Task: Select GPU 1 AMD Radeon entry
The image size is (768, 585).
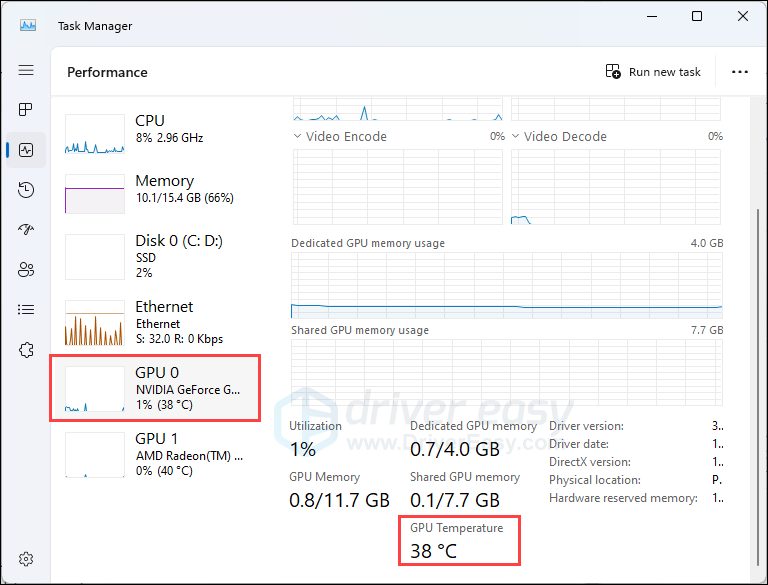Action: pyautogui.click(x=155, y=452)
